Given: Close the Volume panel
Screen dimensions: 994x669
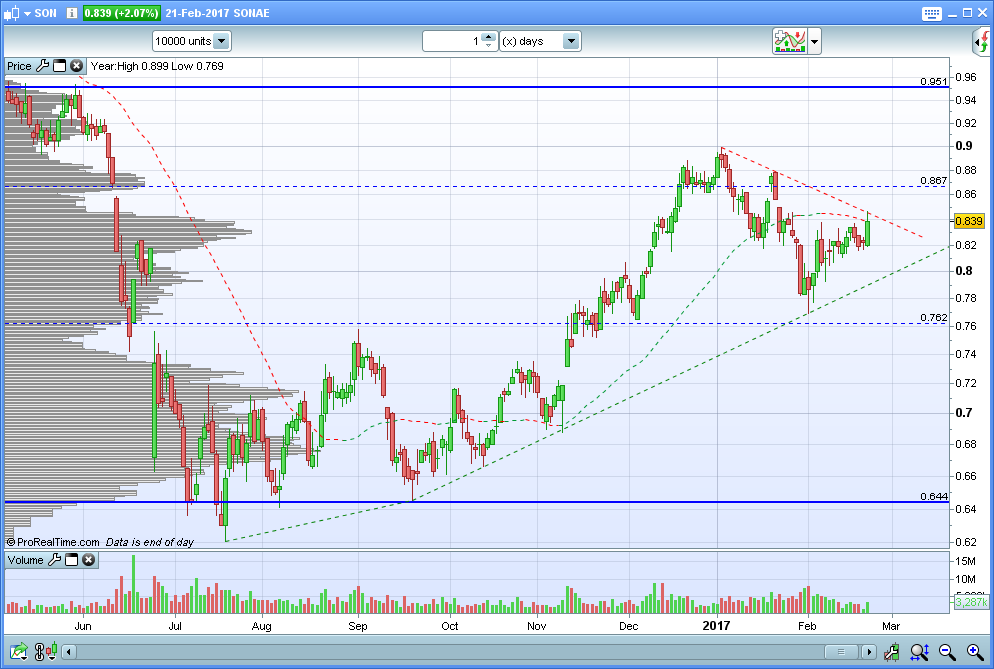Looking at the screenshot, I should (89, 559).
